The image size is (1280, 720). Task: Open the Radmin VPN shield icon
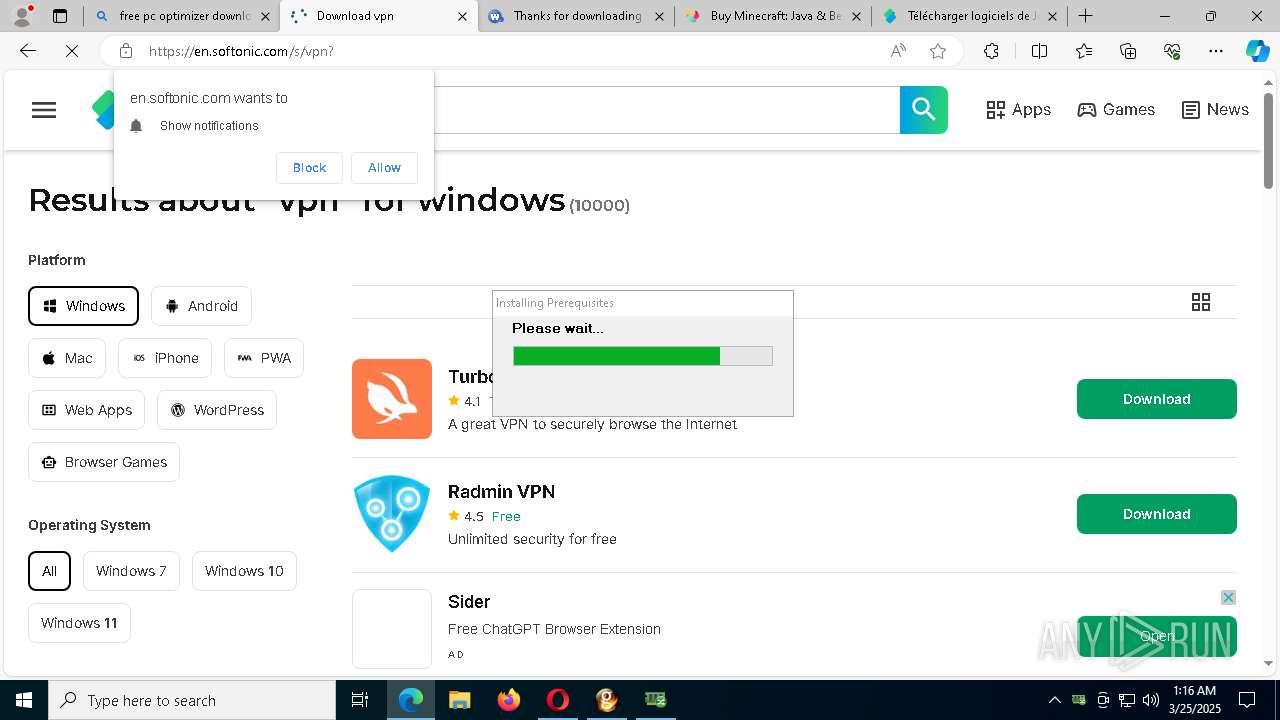click(x=392, y=514)
